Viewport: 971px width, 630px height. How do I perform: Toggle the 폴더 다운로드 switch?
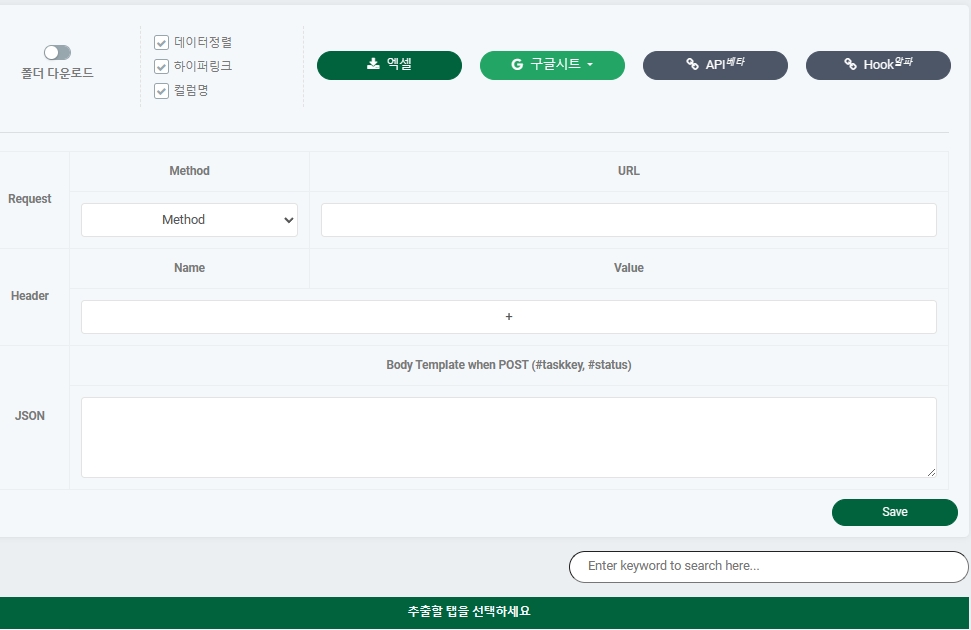coord(57,52)
